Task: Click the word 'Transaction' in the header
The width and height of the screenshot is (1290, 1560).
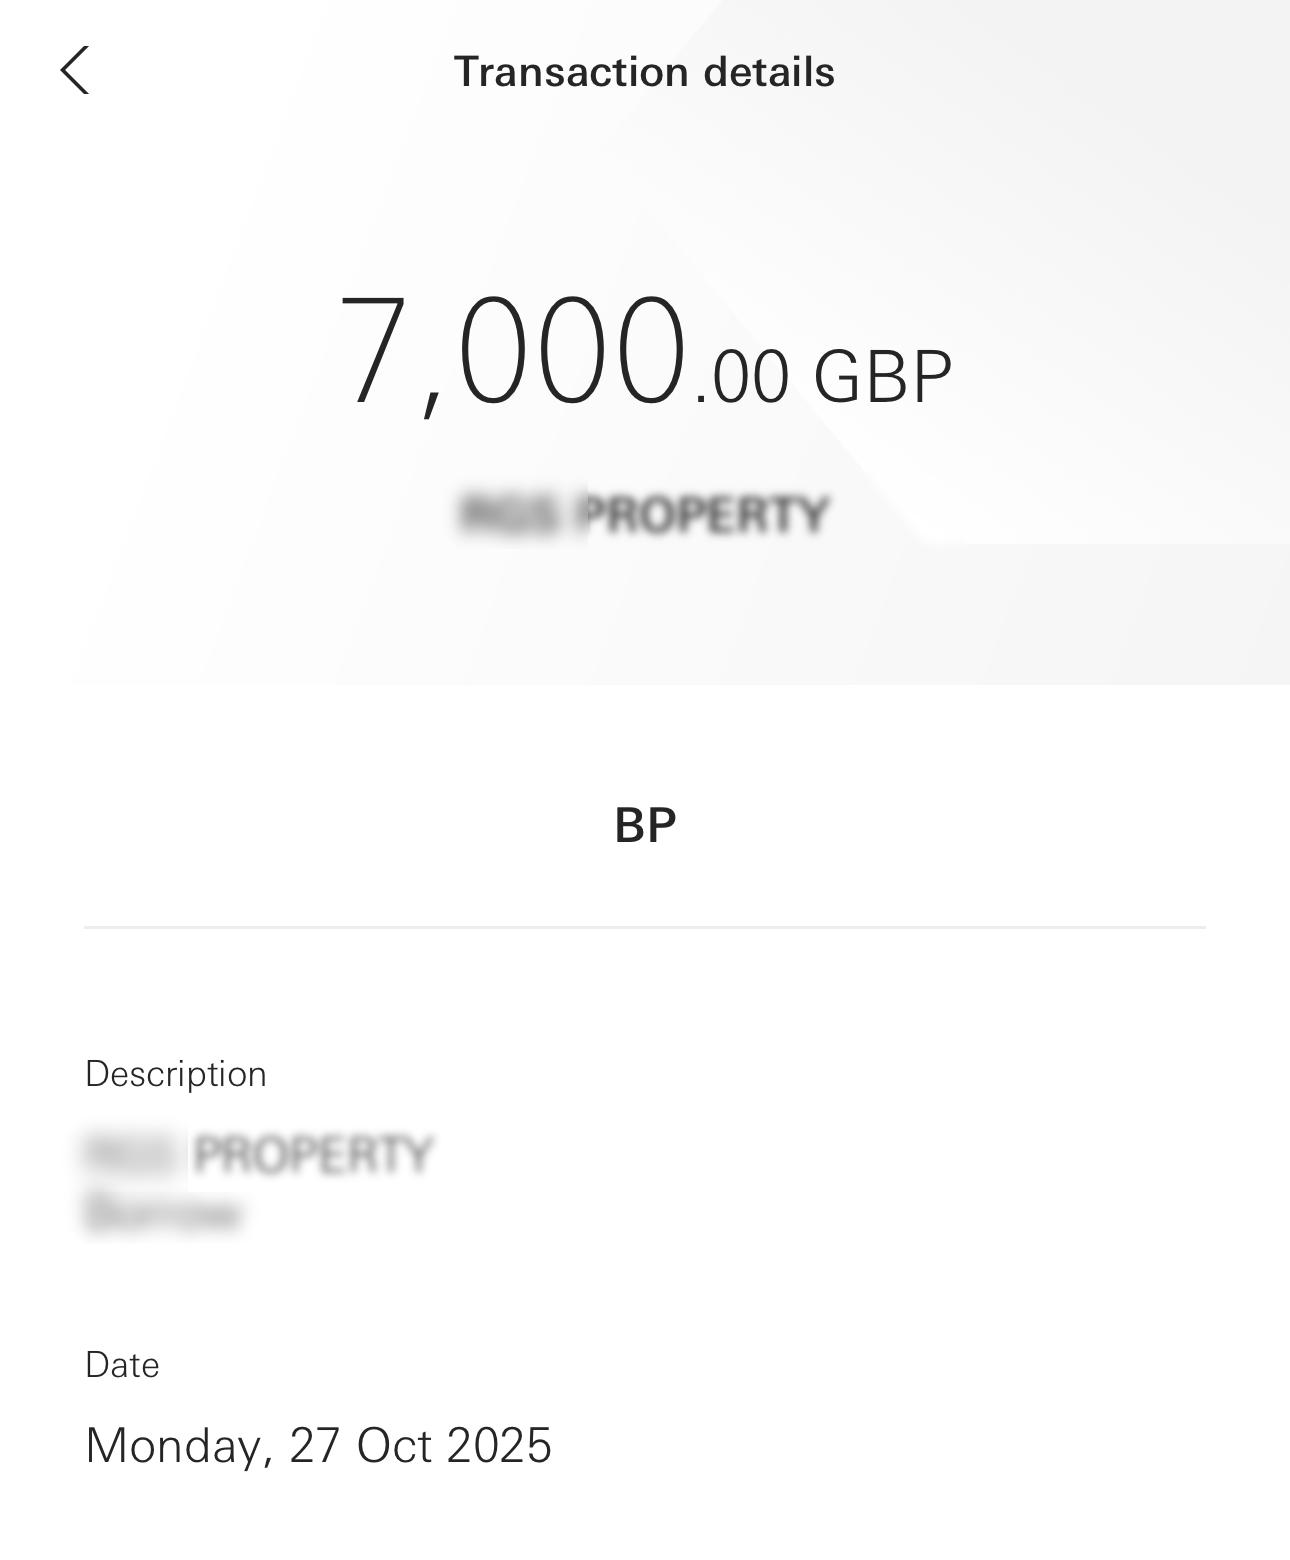Action: [571, 72]
